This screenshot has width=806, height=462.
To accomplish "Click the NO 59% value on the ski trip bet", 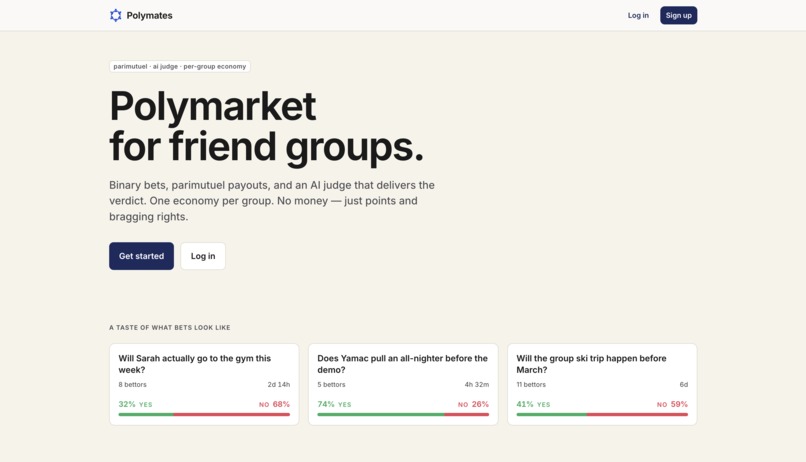I will click(x=672, y=404).
